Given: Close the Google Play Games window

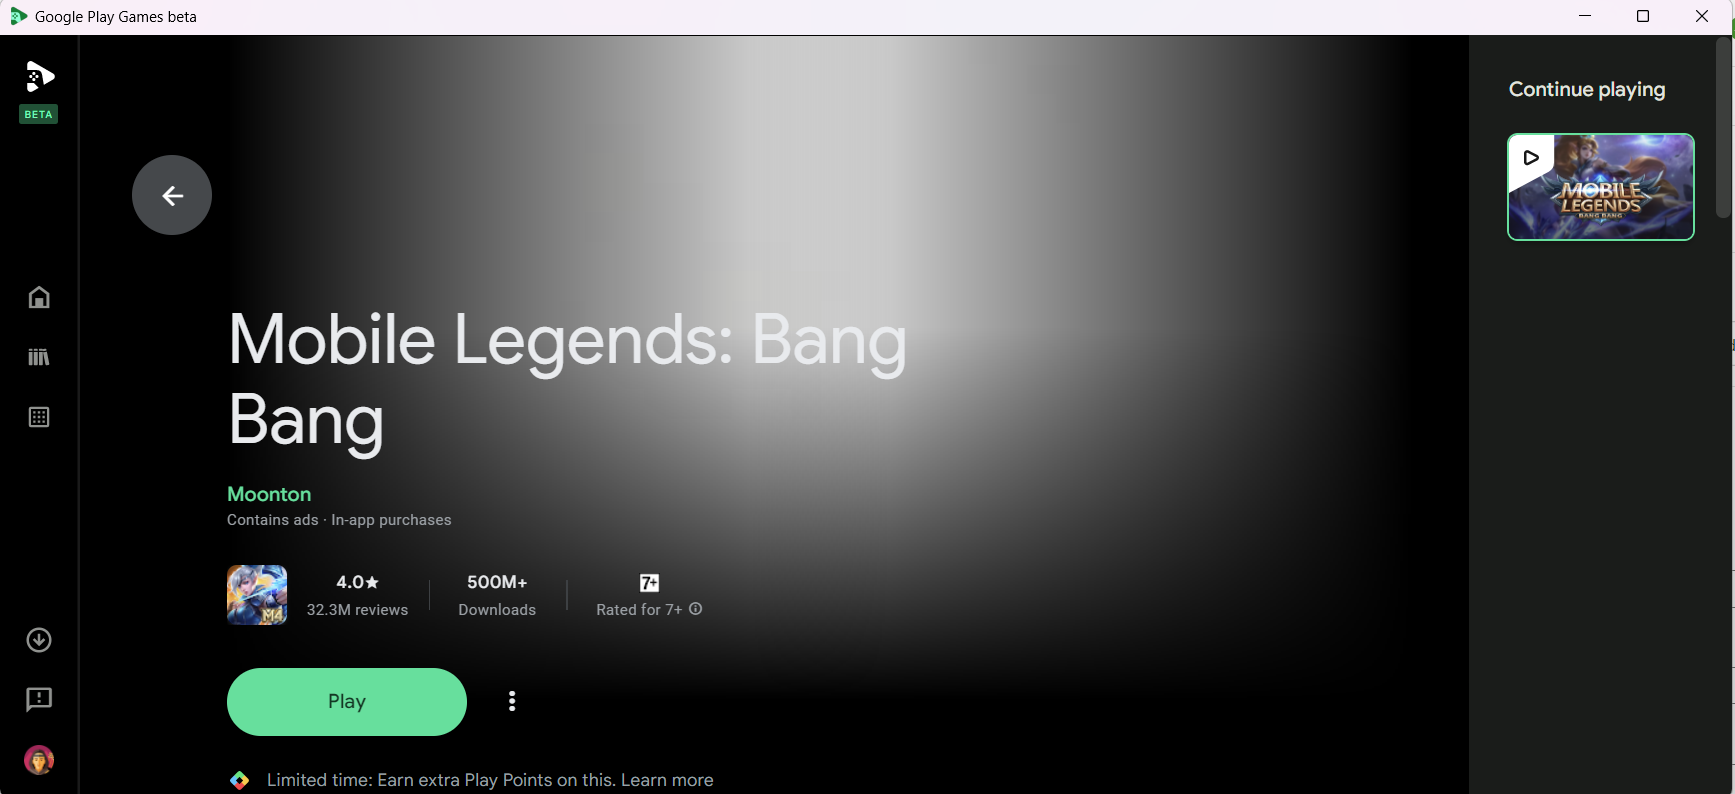Looking at the screenshot, I should tap(1702, 16).
